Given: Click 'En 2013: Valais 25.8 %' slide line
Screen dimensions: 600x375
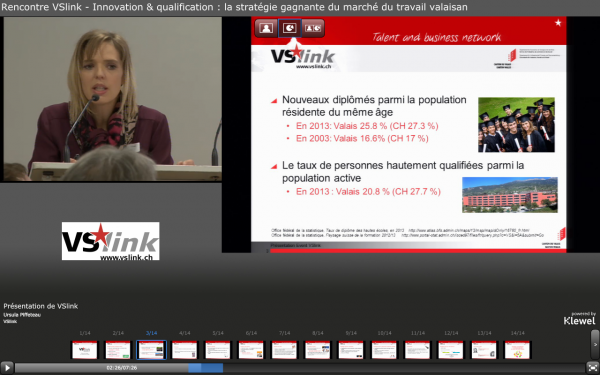Looking at the screenshot, I should coord(367,126).
